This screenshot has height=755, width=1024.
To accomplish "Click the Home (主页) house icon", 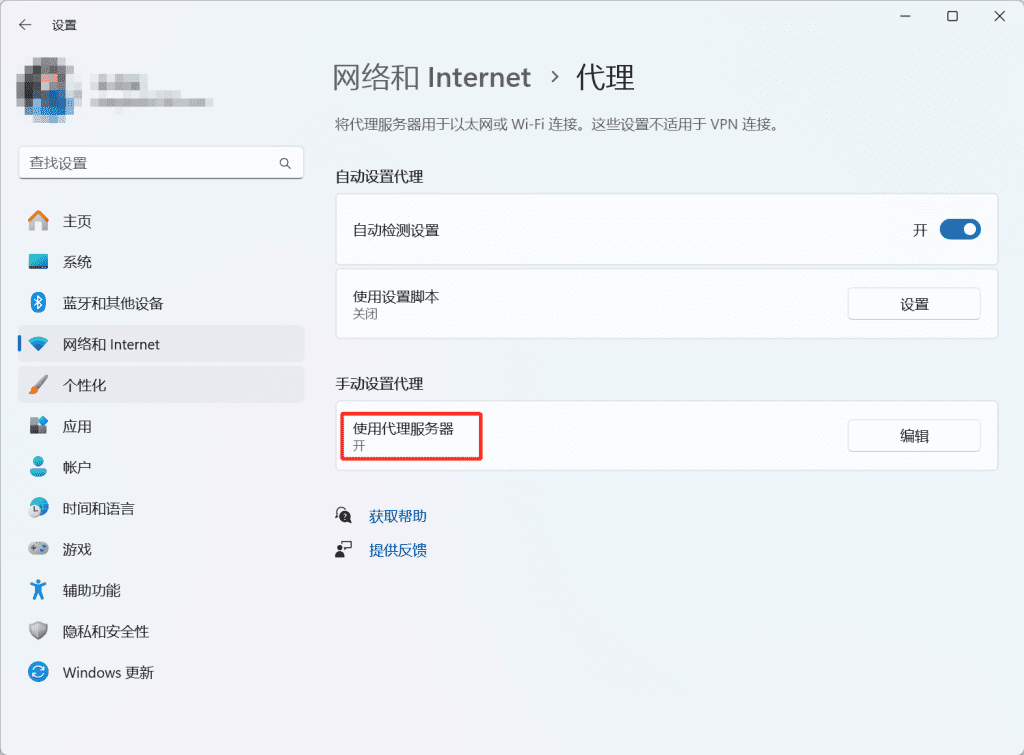I will [38, 221].
